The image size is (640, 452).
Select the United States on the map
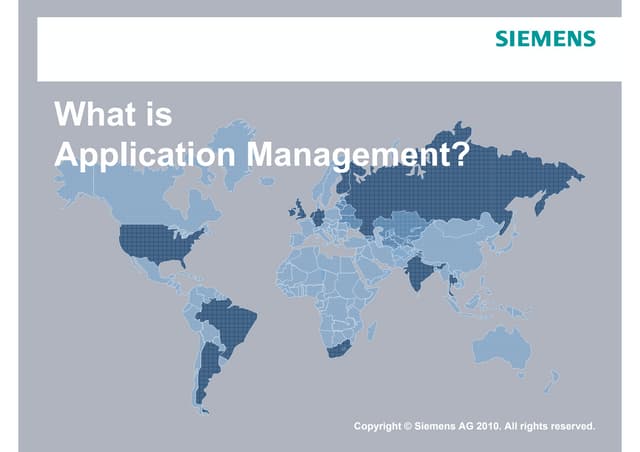(x=155, y=244)
